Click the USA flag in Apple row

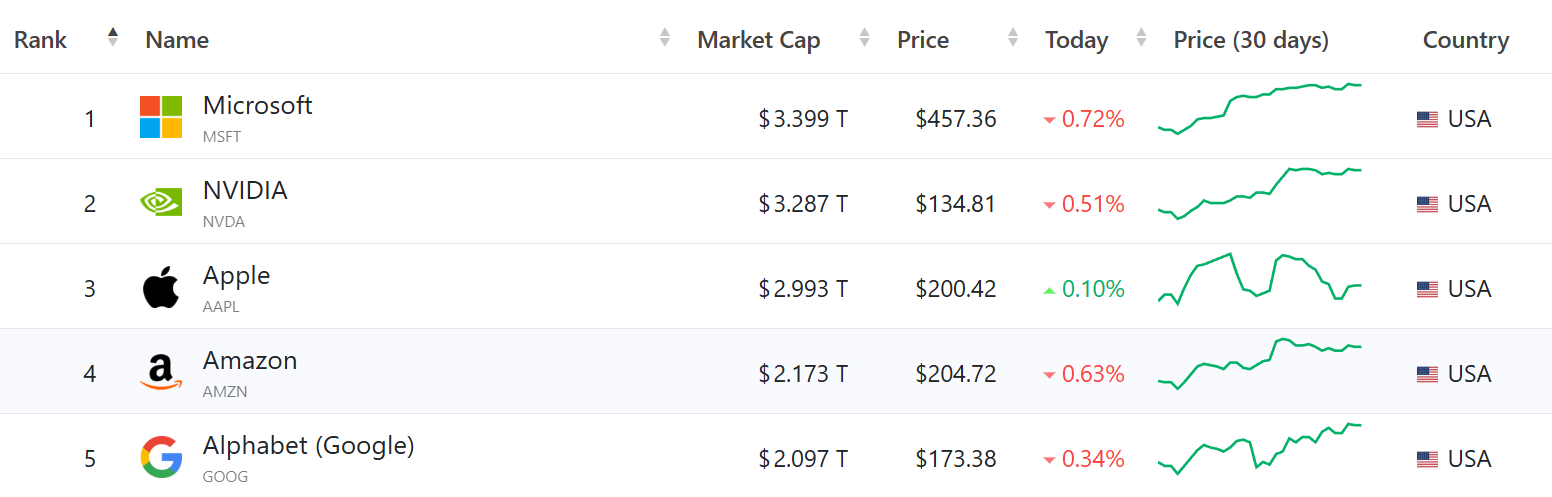1427,289
